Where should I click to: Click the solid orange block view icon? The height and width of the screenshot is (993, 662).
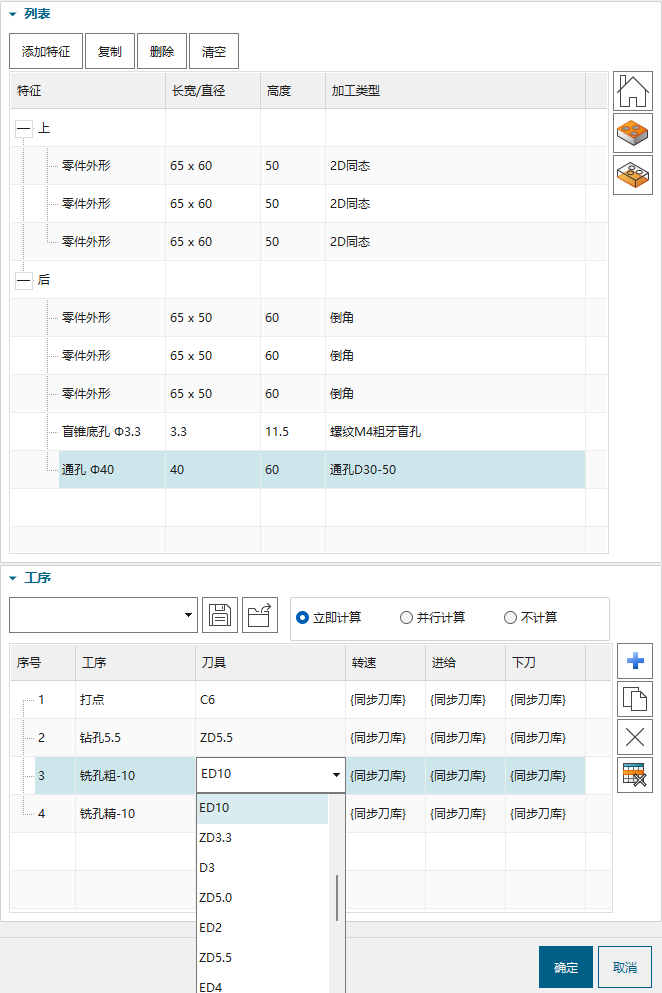click(x=633, y=133)
